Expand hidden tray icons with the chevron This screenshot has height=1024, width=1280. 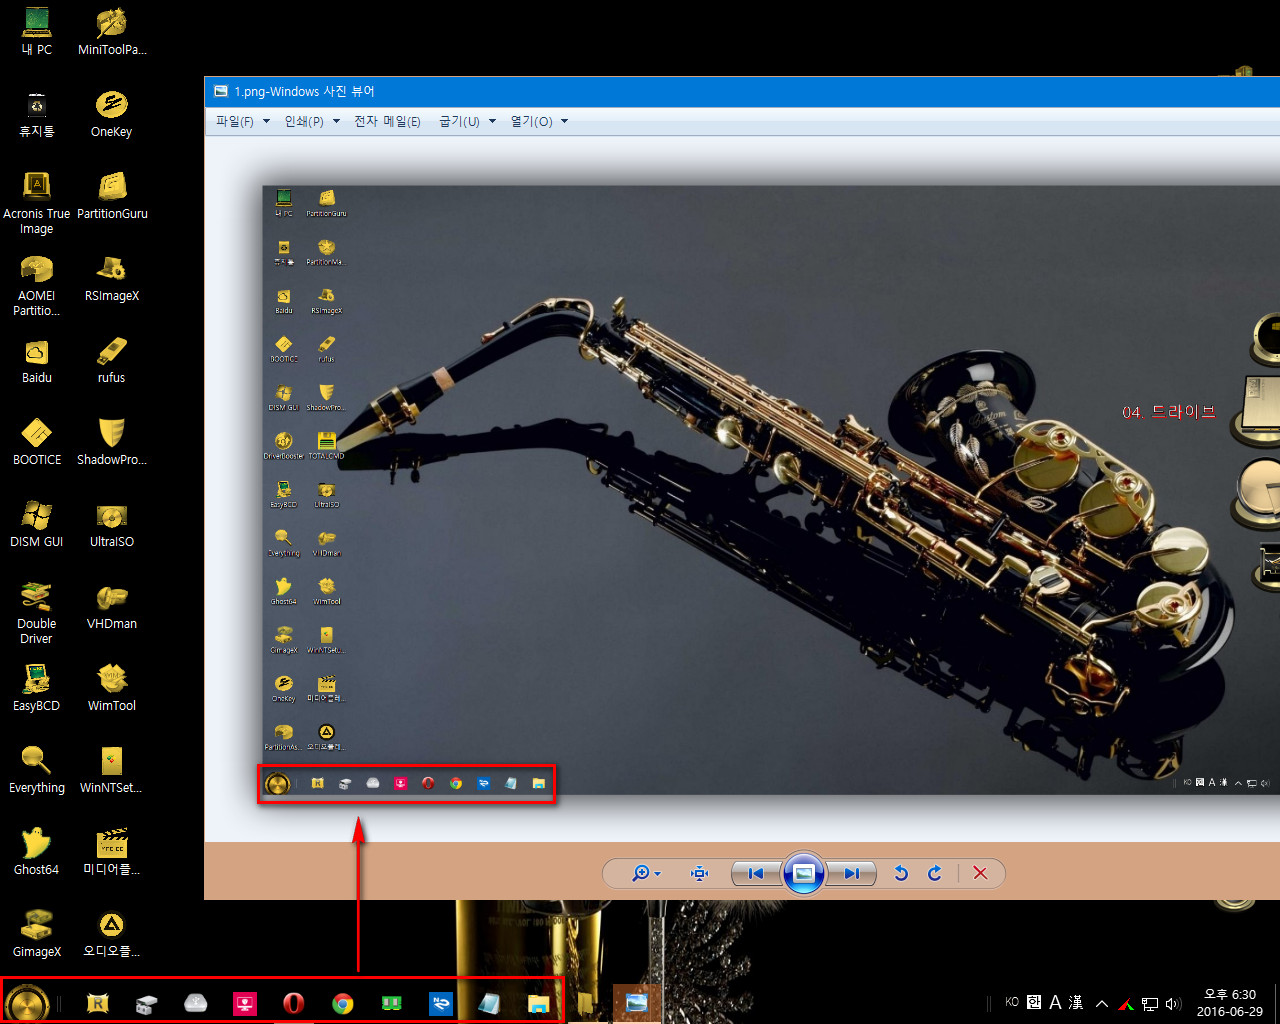[1102, 1003]
